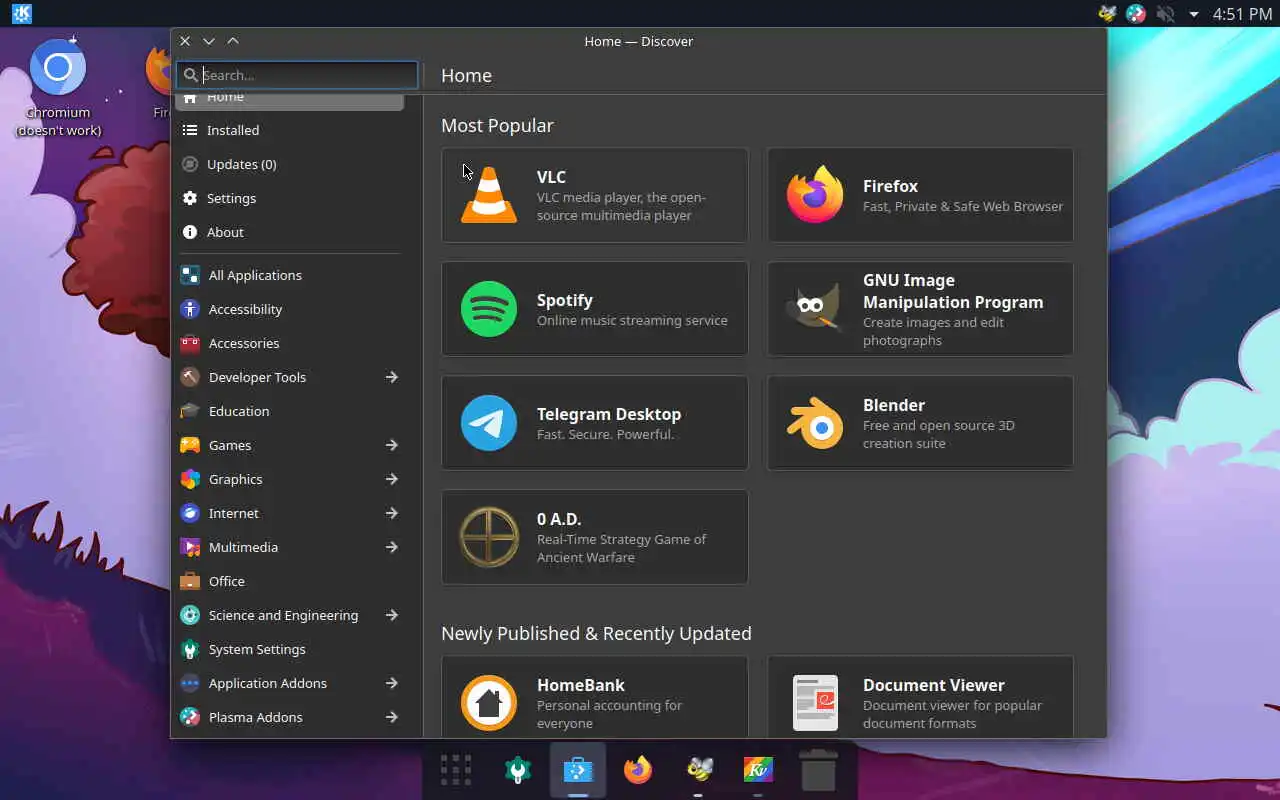Screen dimensions: 1280x800
Task: Open the Updates (0) page
Action: (290, 164)
